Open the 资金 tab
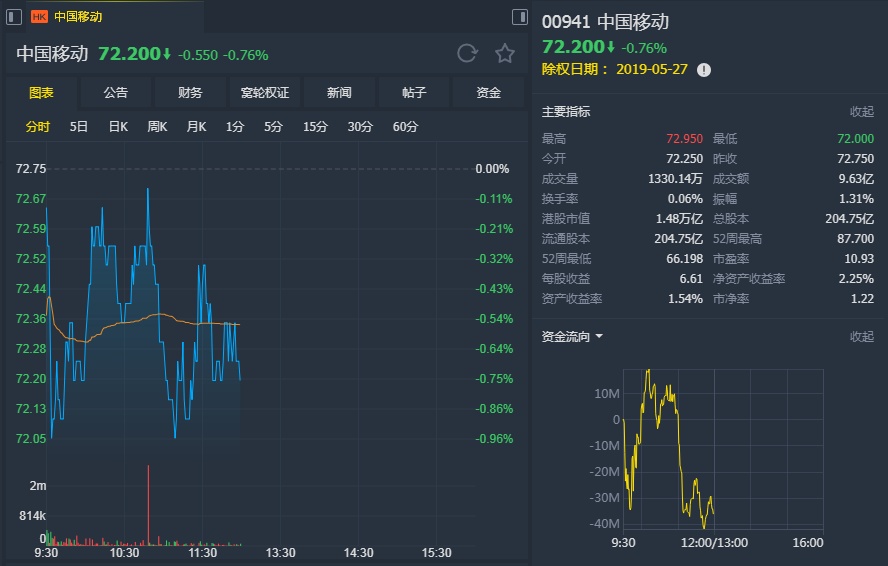The image size is (888, 566). tap(488, 93)
